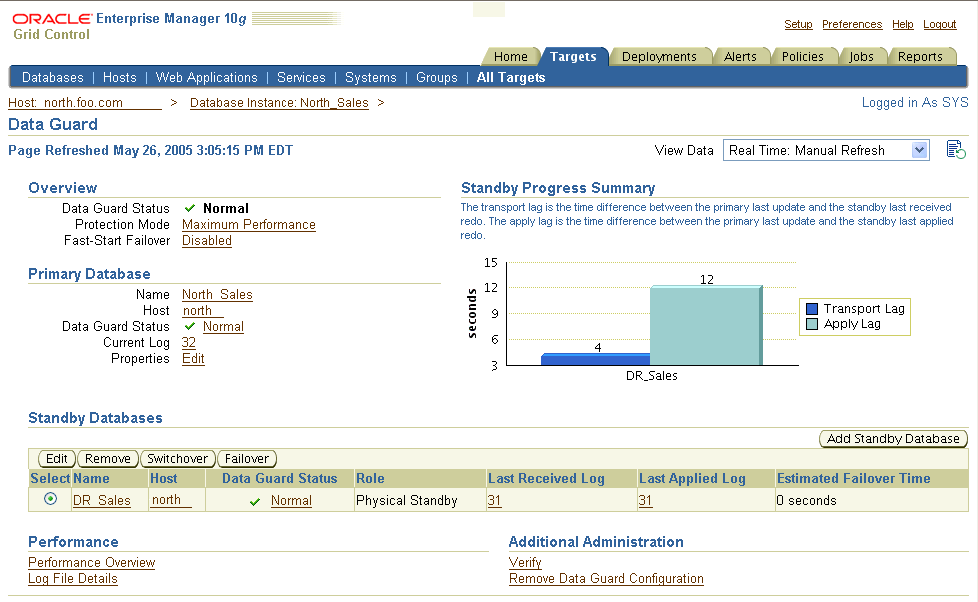Viewport: 978px width, 602px height.
Task: Click the Oracle Enterprise Manager logo
Action: point(129,19)
